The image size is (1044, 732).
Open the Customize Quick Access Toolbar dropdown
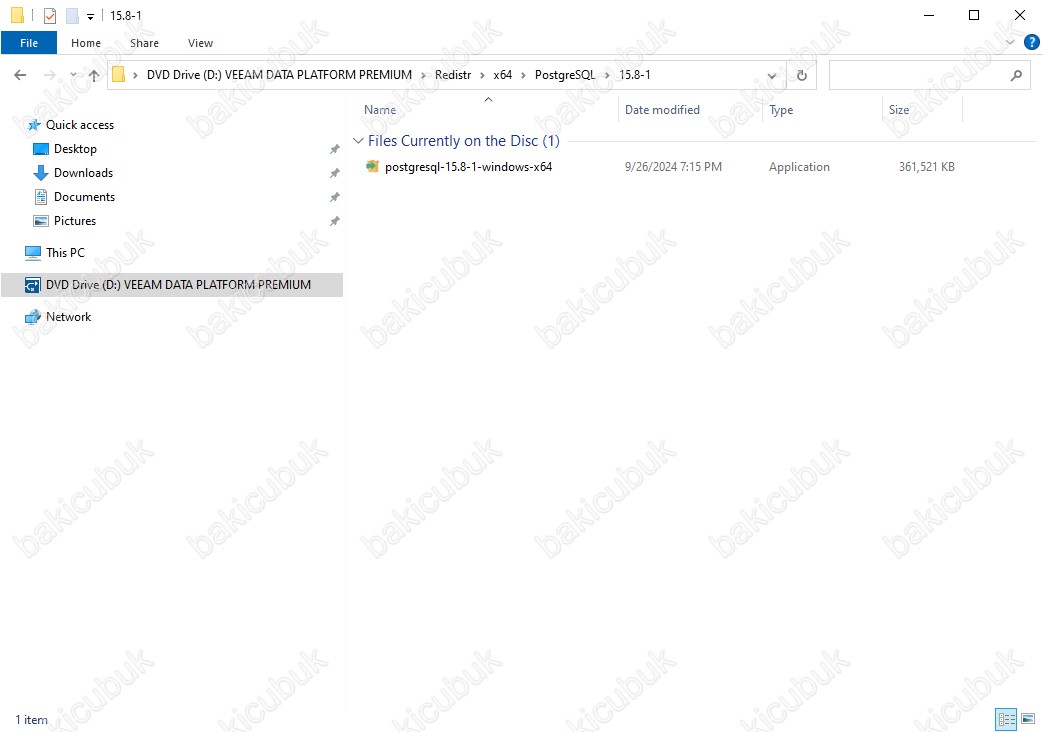91,16
